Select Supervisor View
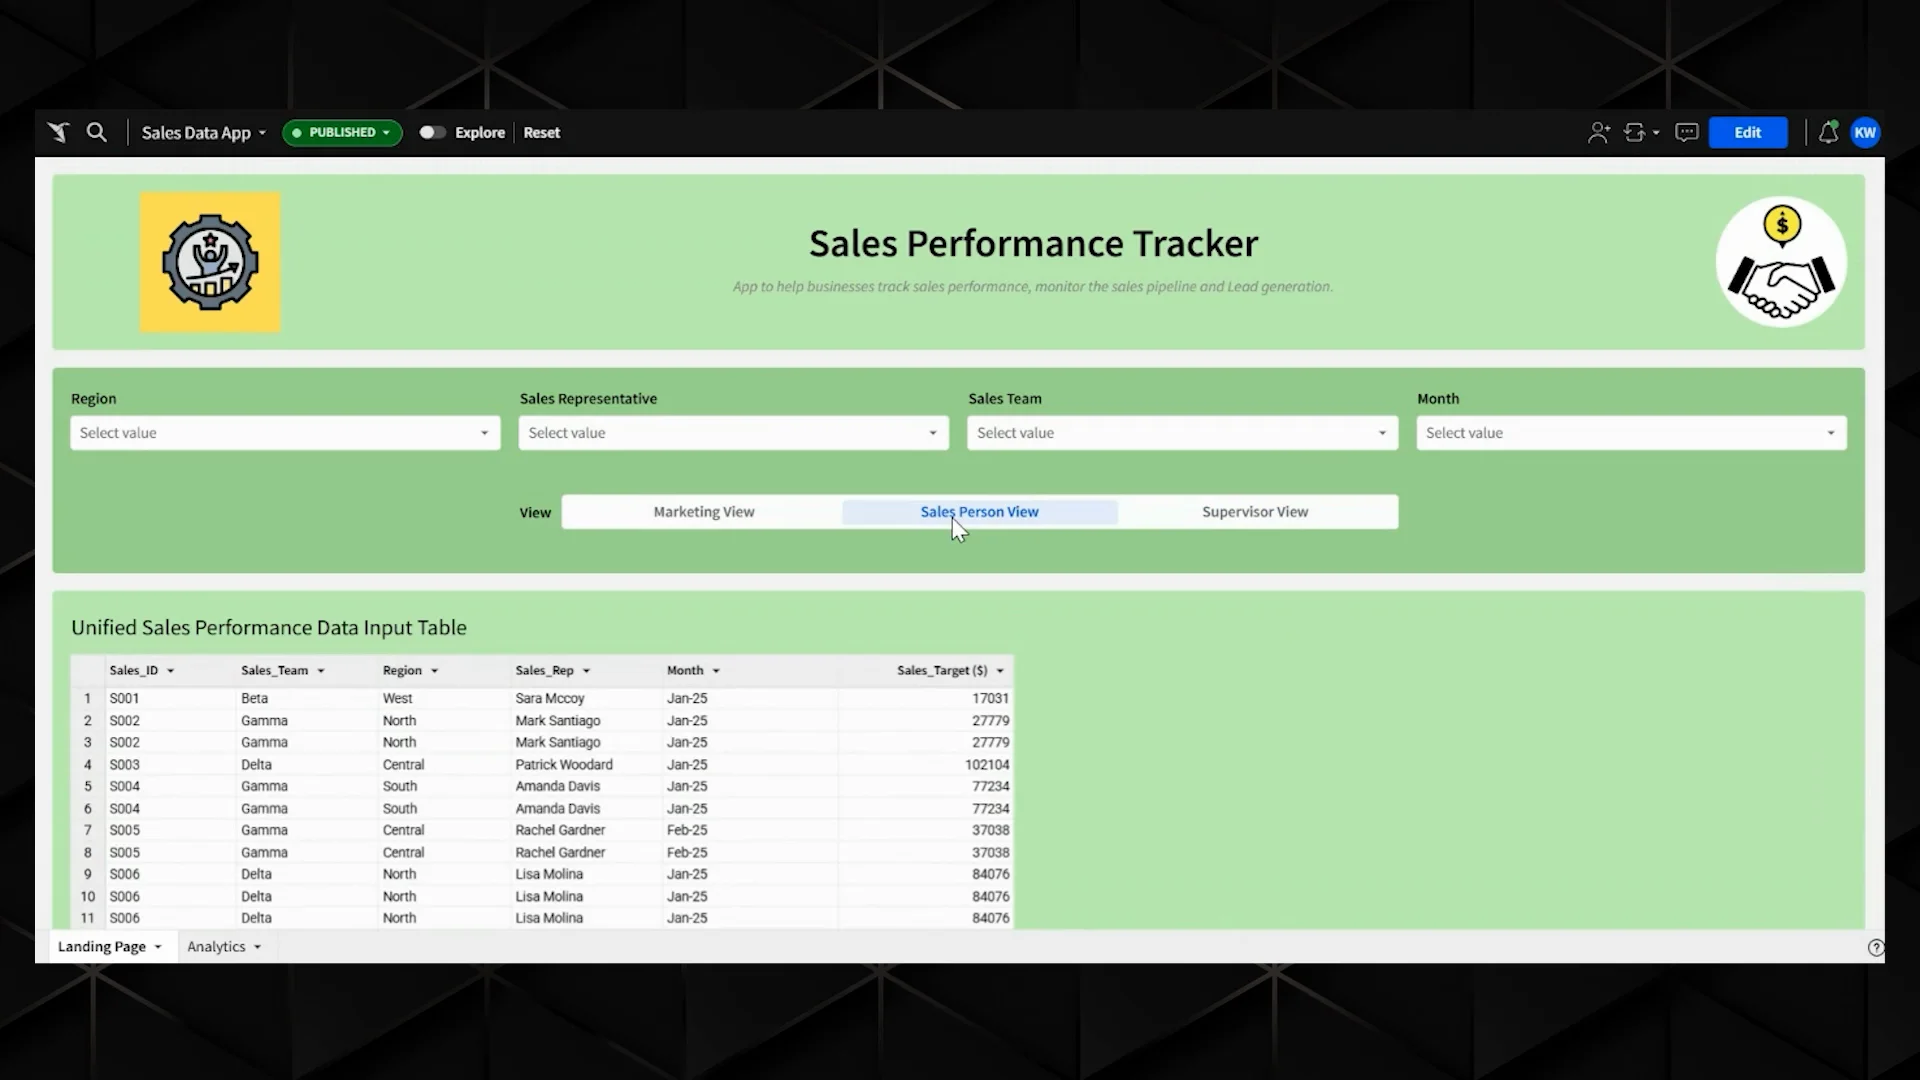1920x1080 pixels. click(1255, 511)
